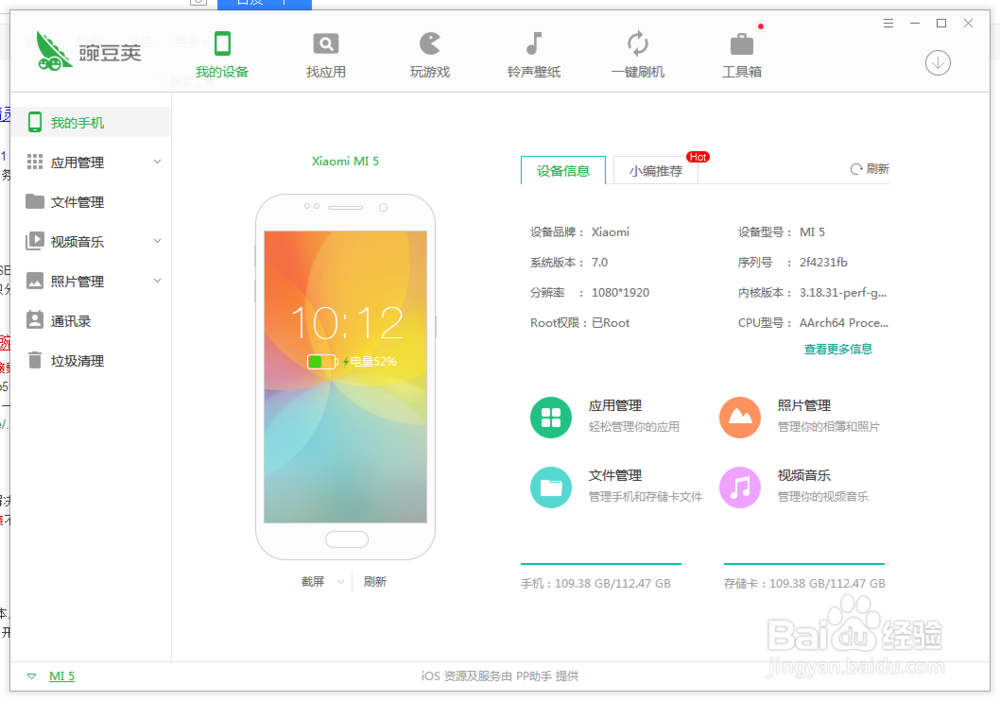Select 应用管理 in the sidebar
The width and height of the screenshot is (1000, 701).
[x=91, y=162]
